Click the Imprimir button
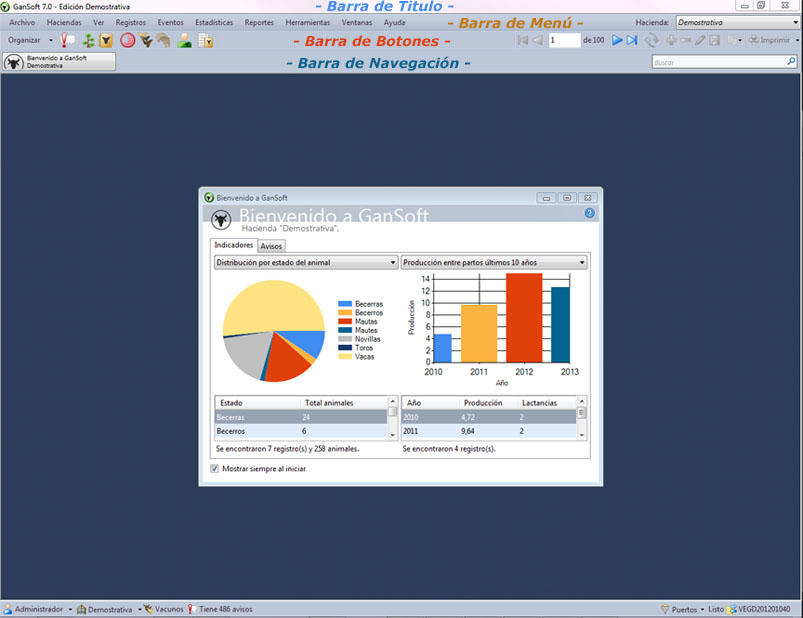This screenshot has width=803, height=618. coord(769,40)
